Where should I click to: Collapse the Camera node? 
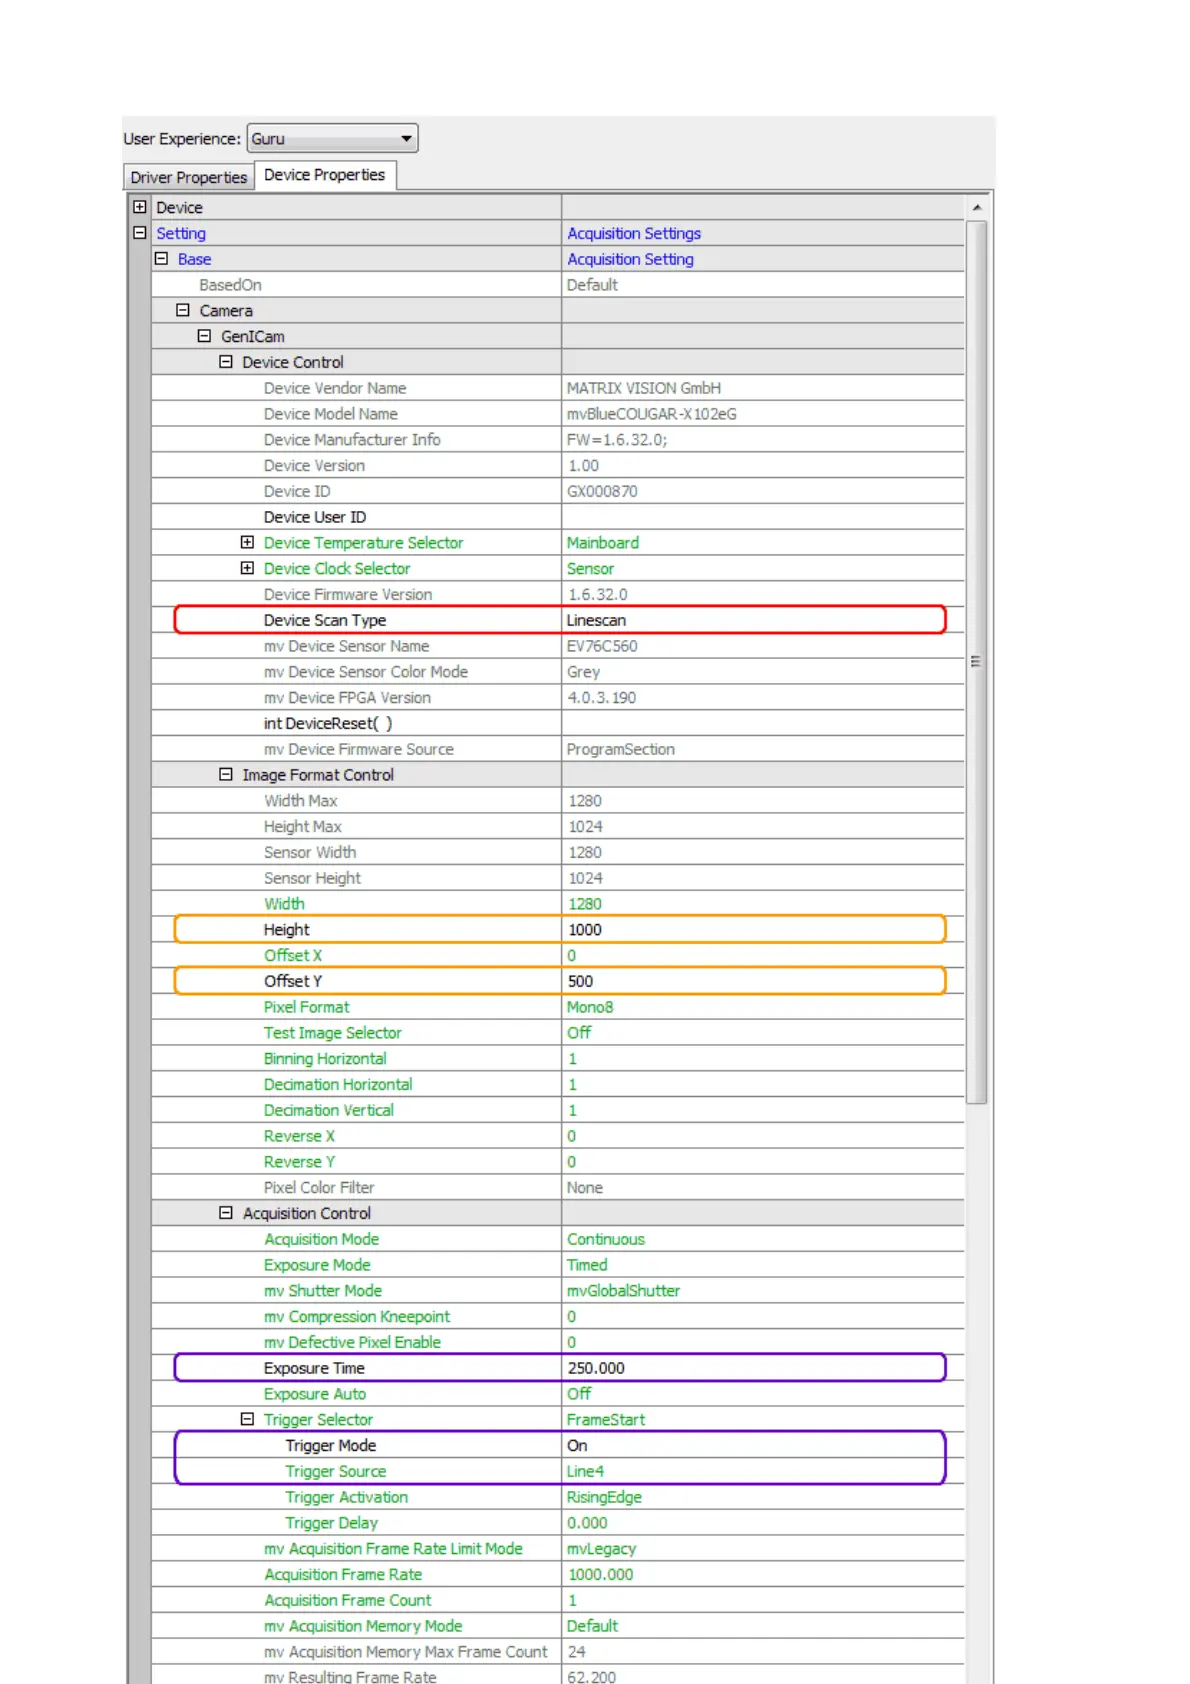(183, 311)
